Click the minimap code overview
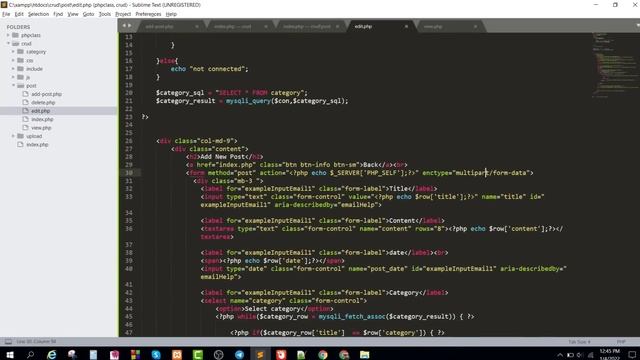 [615, 65]
